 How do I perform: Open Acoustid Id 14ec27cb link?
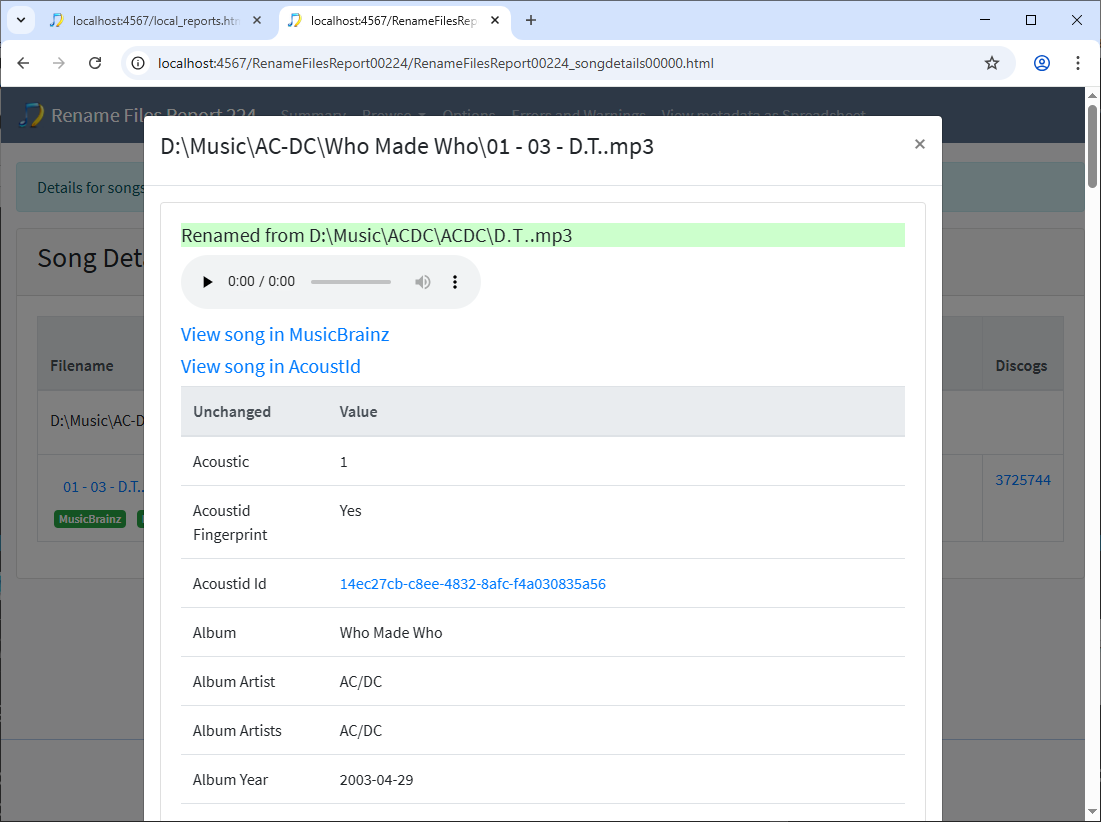[473, 584]
